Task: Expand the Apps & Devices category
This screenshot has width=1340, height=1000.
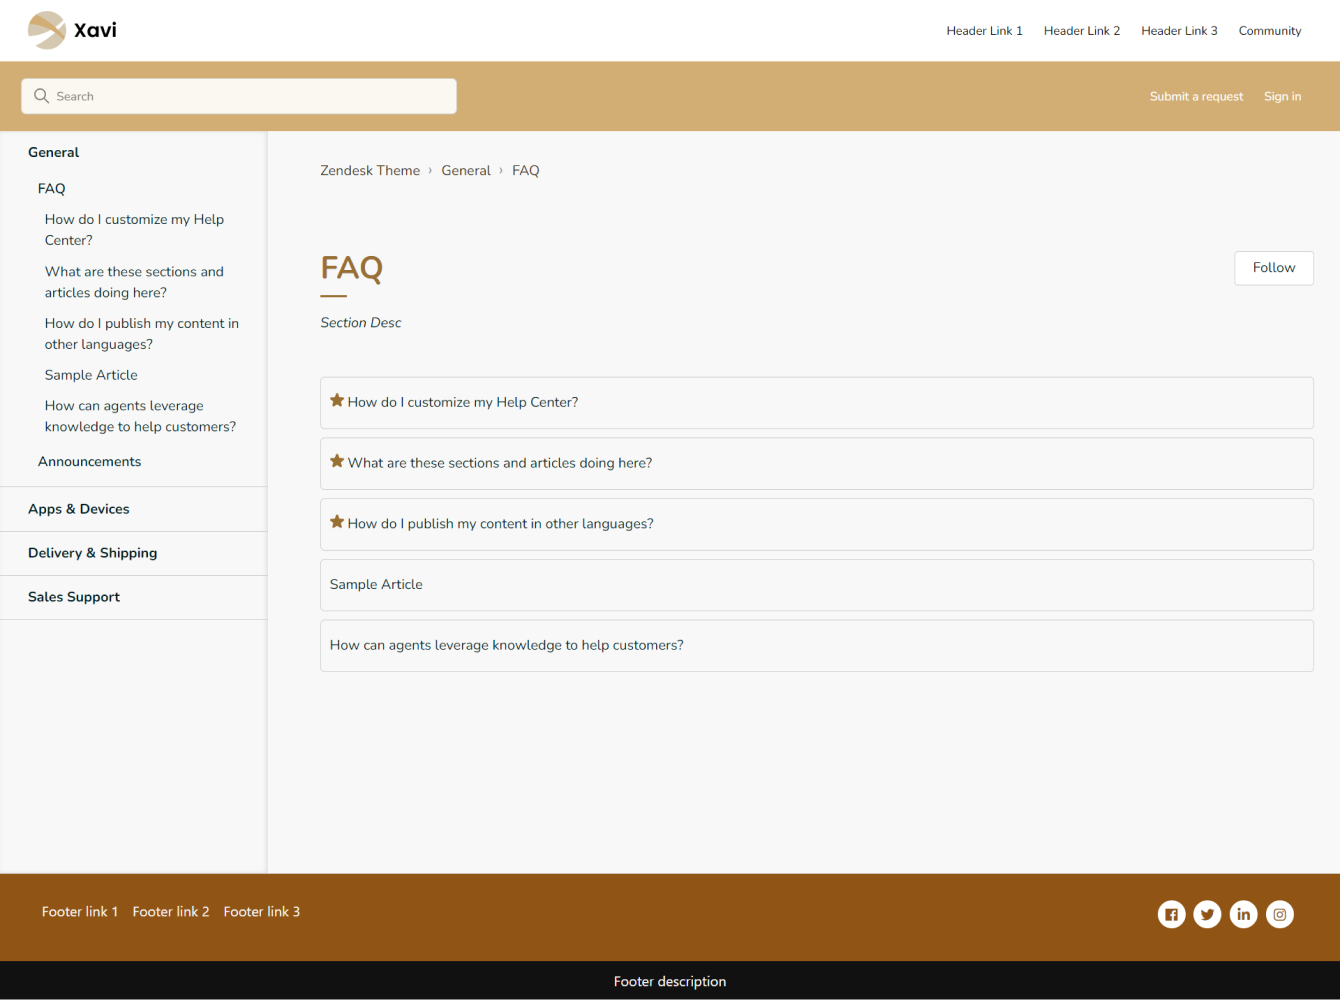Action: [x=79, y=509]
